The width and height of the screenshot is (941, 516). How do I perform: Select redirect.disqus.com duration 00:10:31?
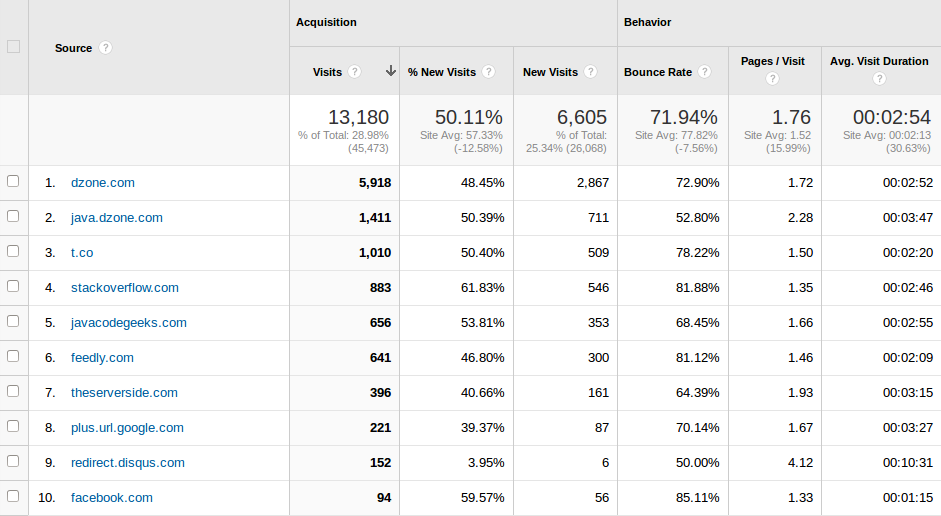pyautogui.click(x=908, y=463)
